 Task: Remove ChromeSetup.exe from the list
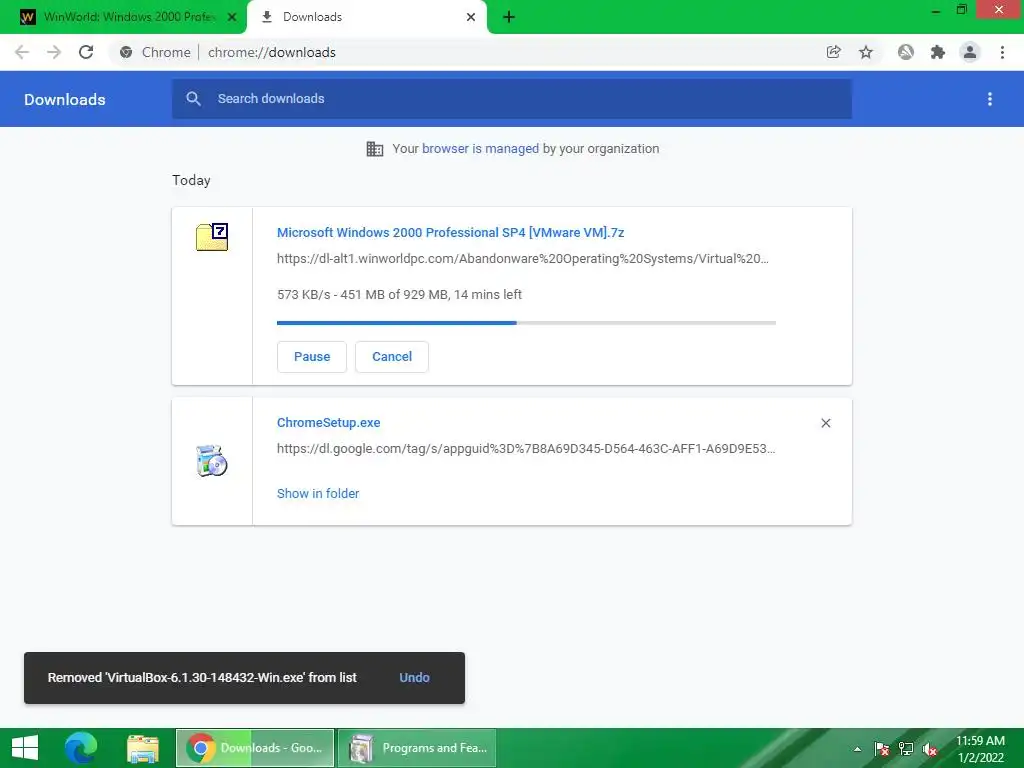[x=826, y=423]
